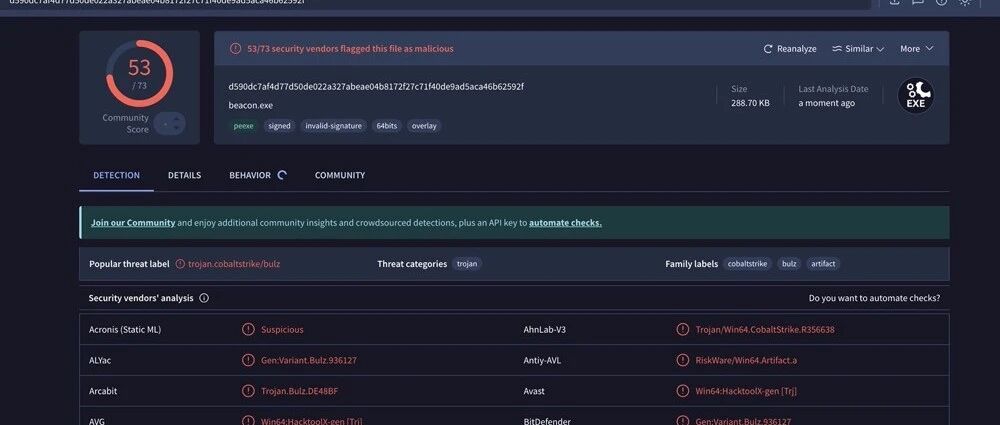Click the EXE file type icon
1000x425 pixels.
tap(915, 96)
